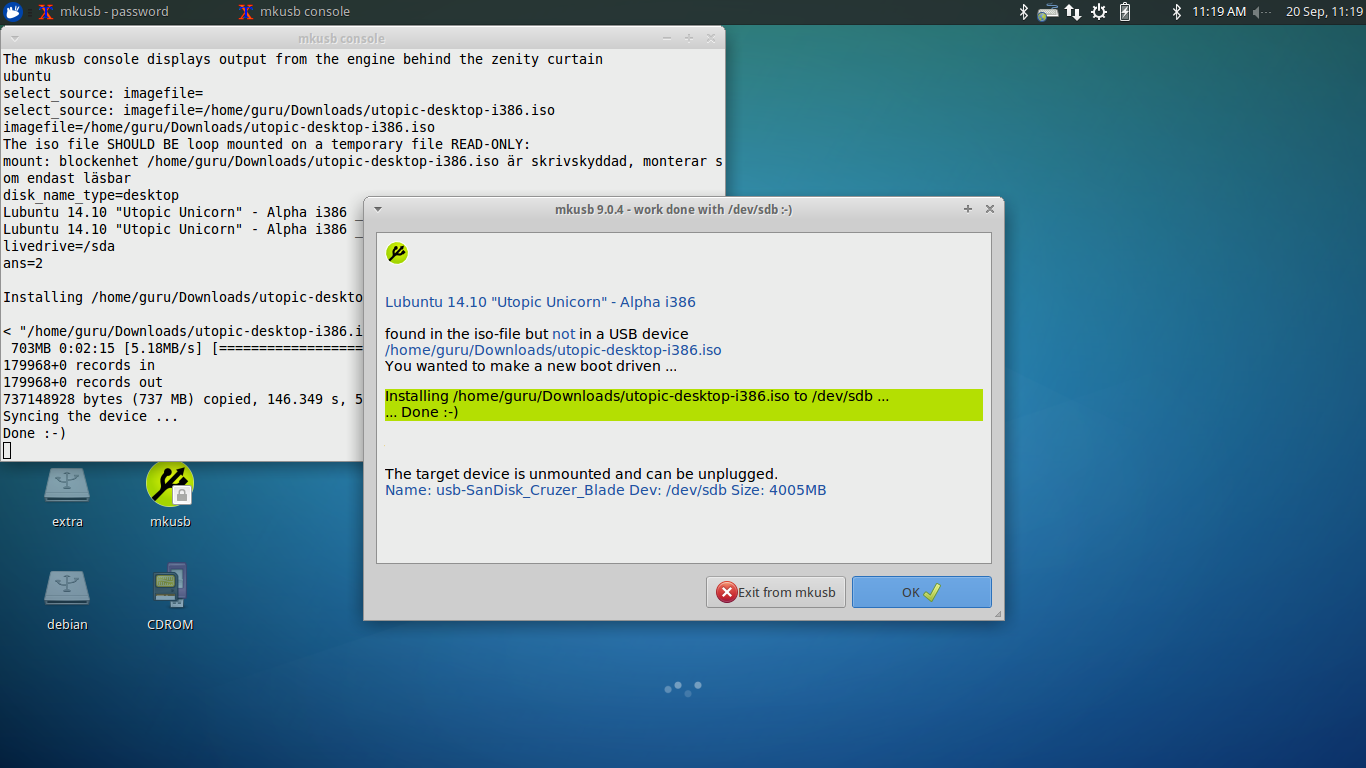Click 'found in the iso-file but not in a USB device' line
Image resolution: width=1366 pixels, height=768 pixels.
point(536,334)
